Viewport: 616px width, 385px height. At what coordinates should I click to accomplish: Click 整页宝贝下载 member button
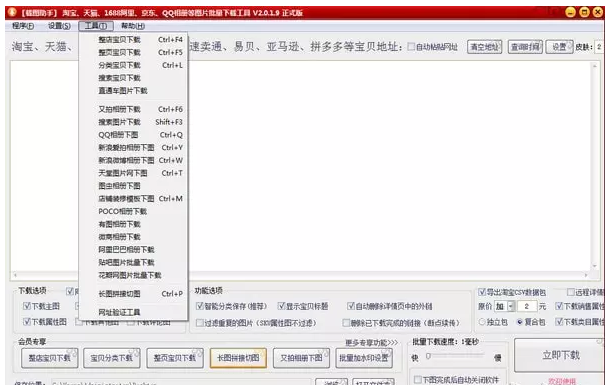175,358
